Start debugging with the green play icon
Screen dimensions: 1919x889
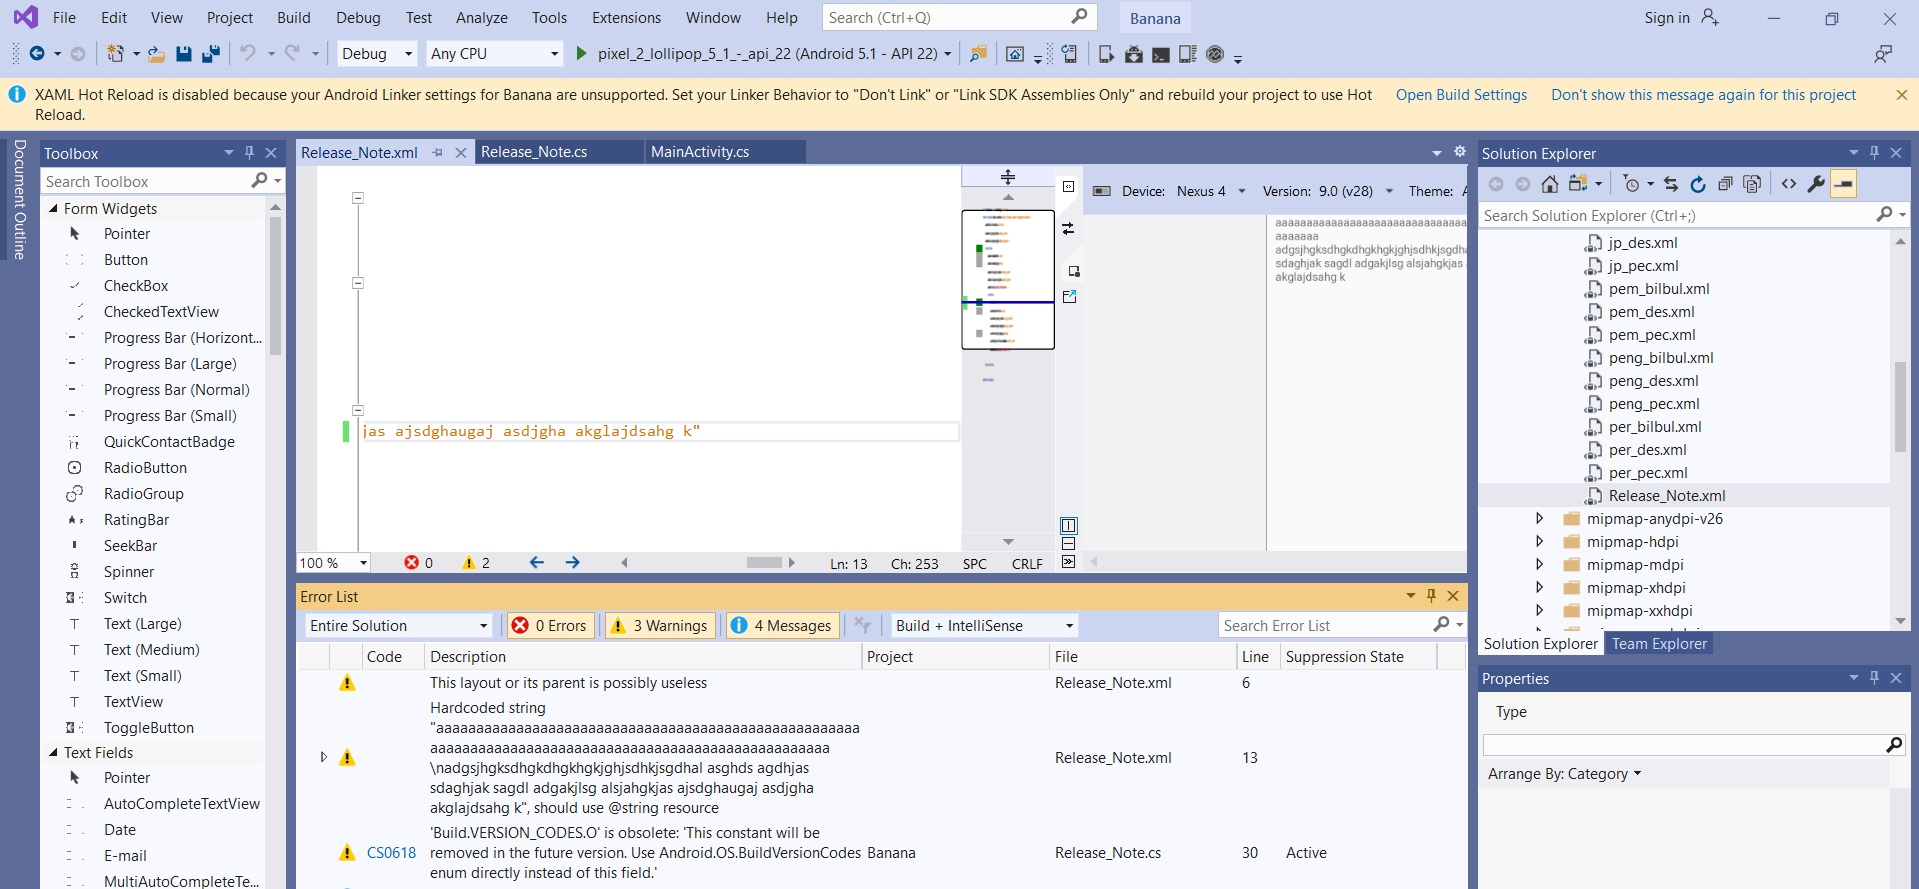tap(581, 54)
